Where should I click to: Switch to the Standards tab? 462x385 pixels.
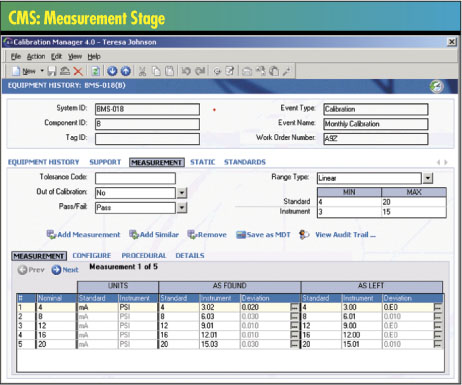pyautogui.click(x=245, y=162)
